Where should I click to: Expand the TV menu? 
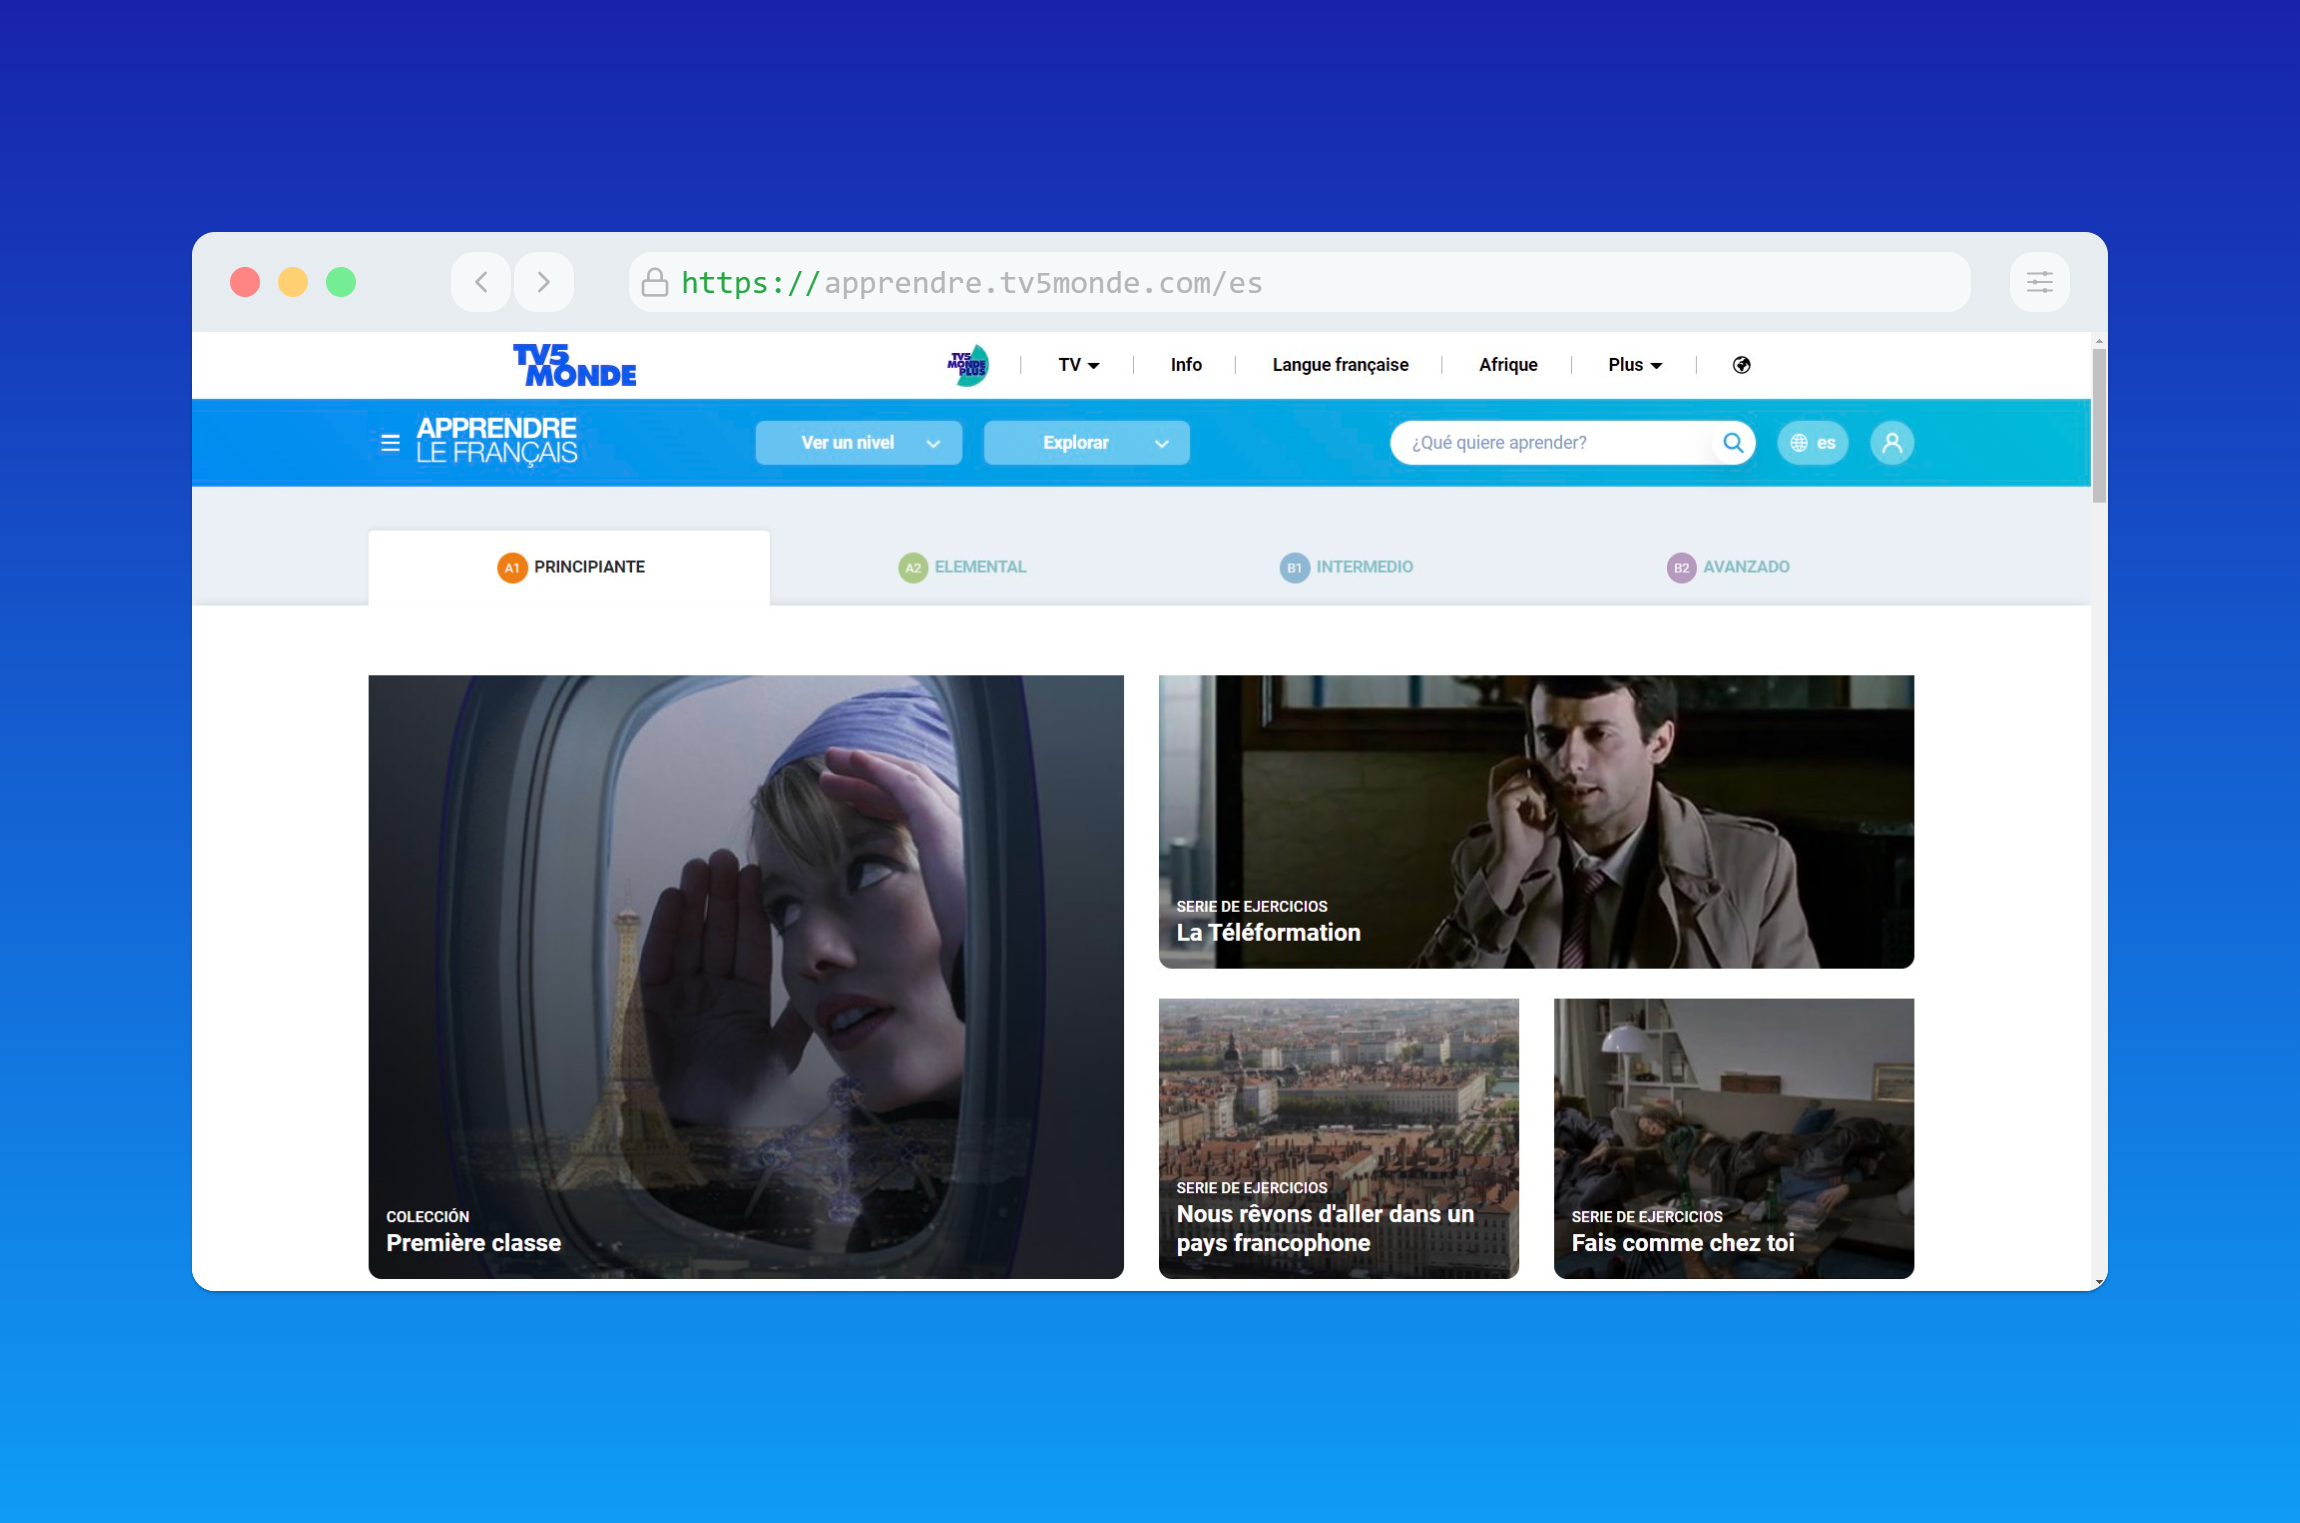1078,365
